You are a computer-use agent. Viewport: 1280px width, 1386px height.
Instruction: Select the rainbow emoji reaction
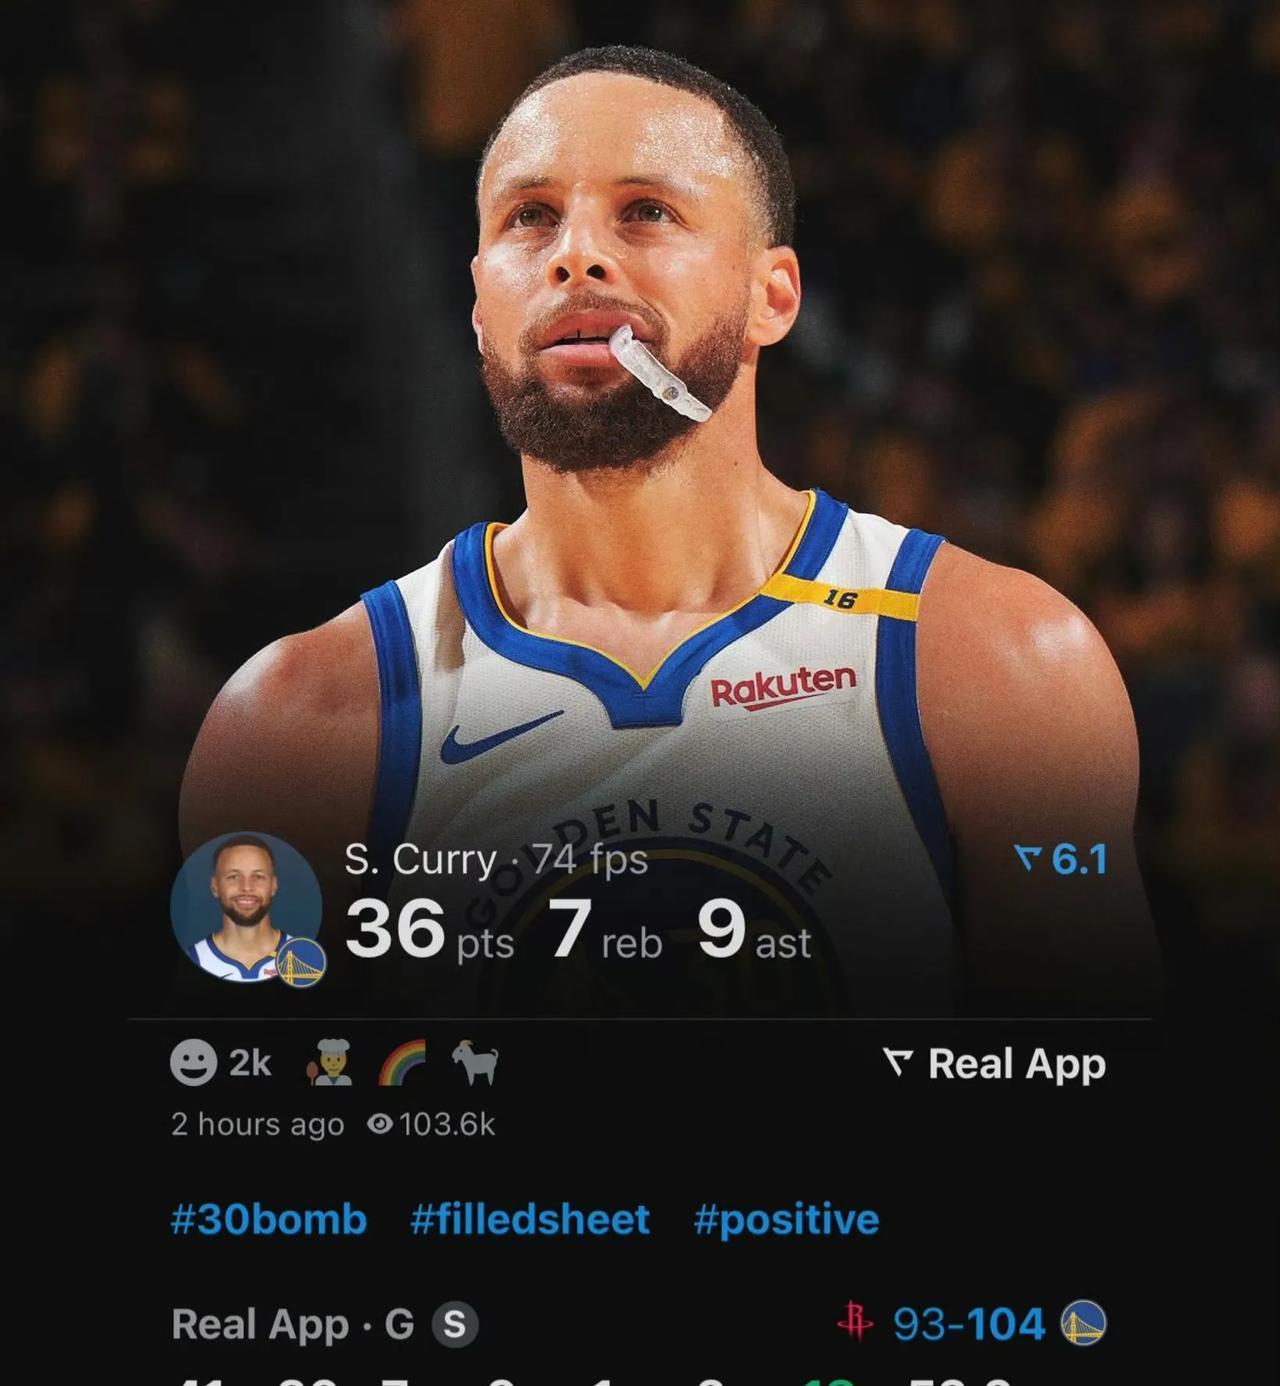402,1062
